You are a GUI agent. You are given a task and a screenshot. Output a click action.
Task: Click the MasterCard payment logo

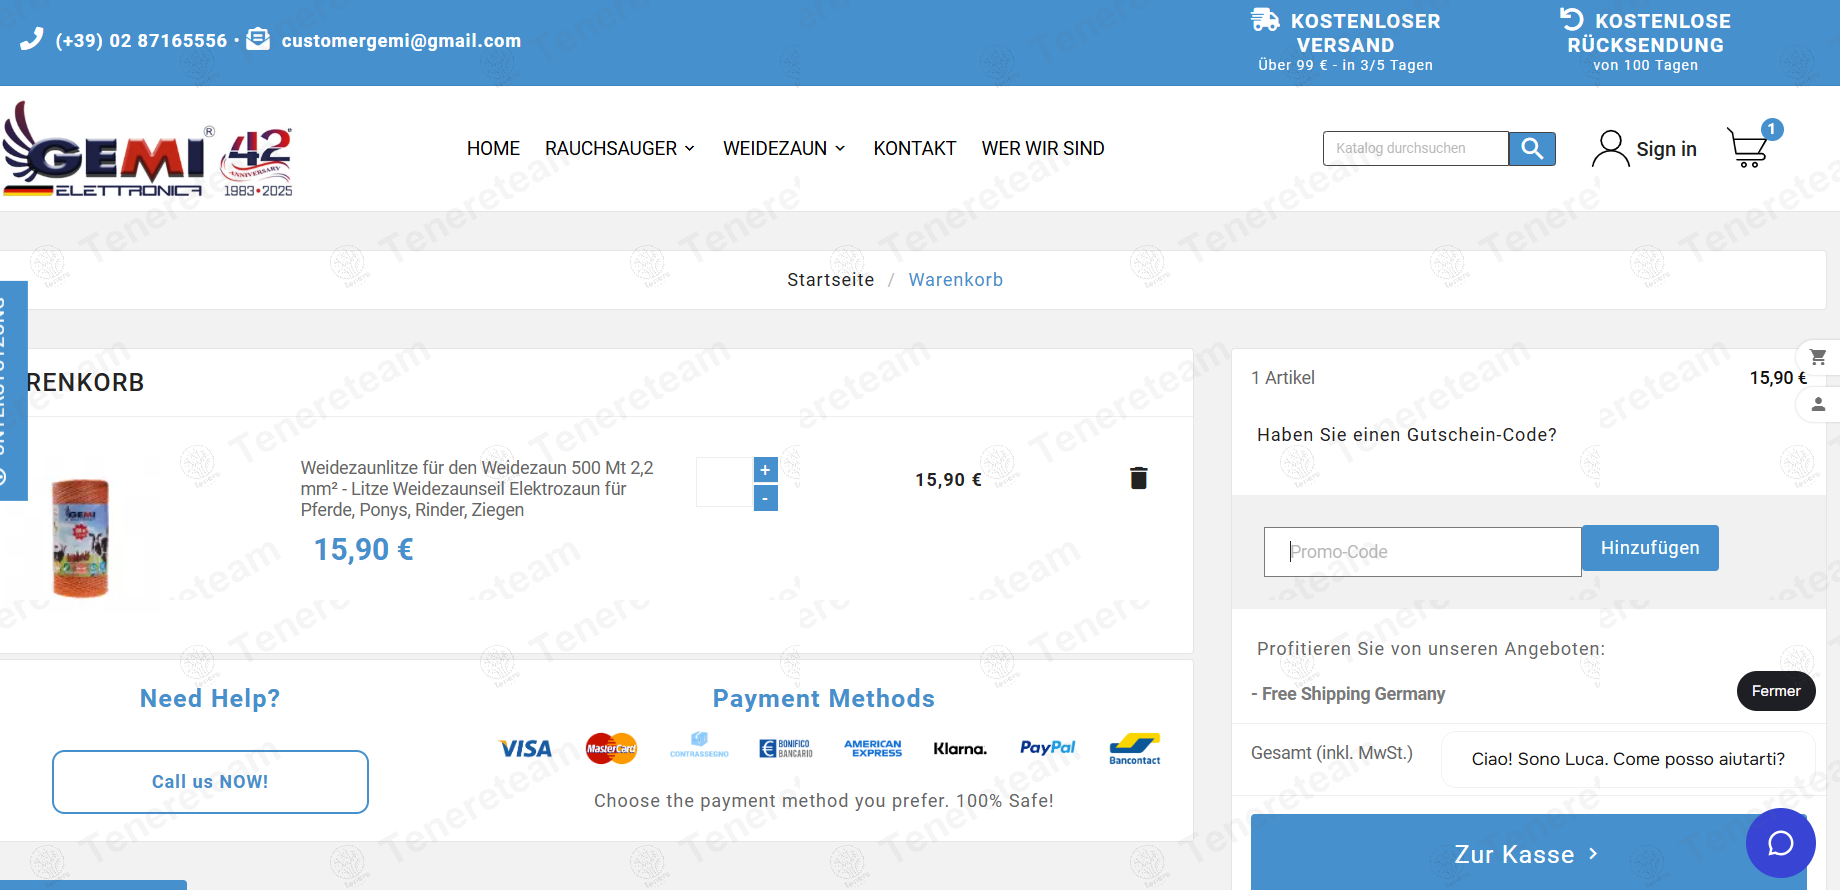click(611, 749)
